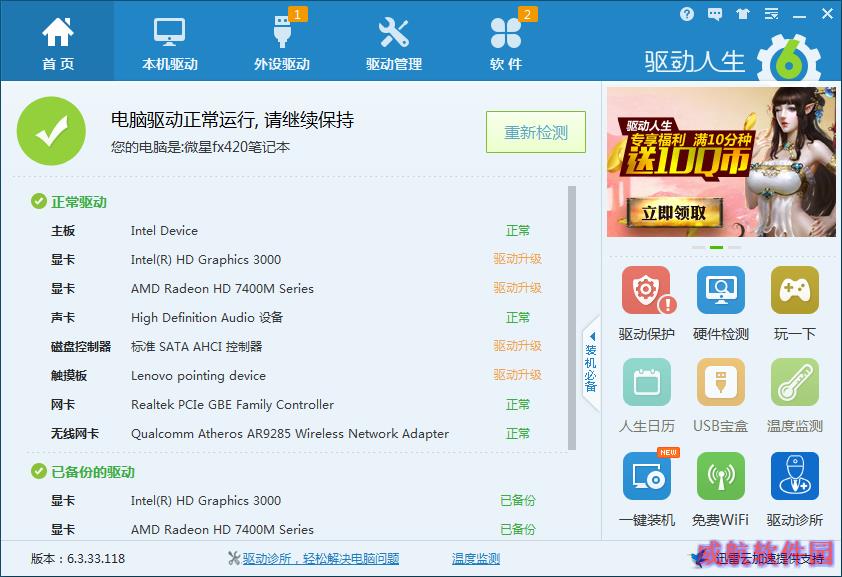Select Realtek PCIe GBE Family Controller entry

(x=296, y=404)
